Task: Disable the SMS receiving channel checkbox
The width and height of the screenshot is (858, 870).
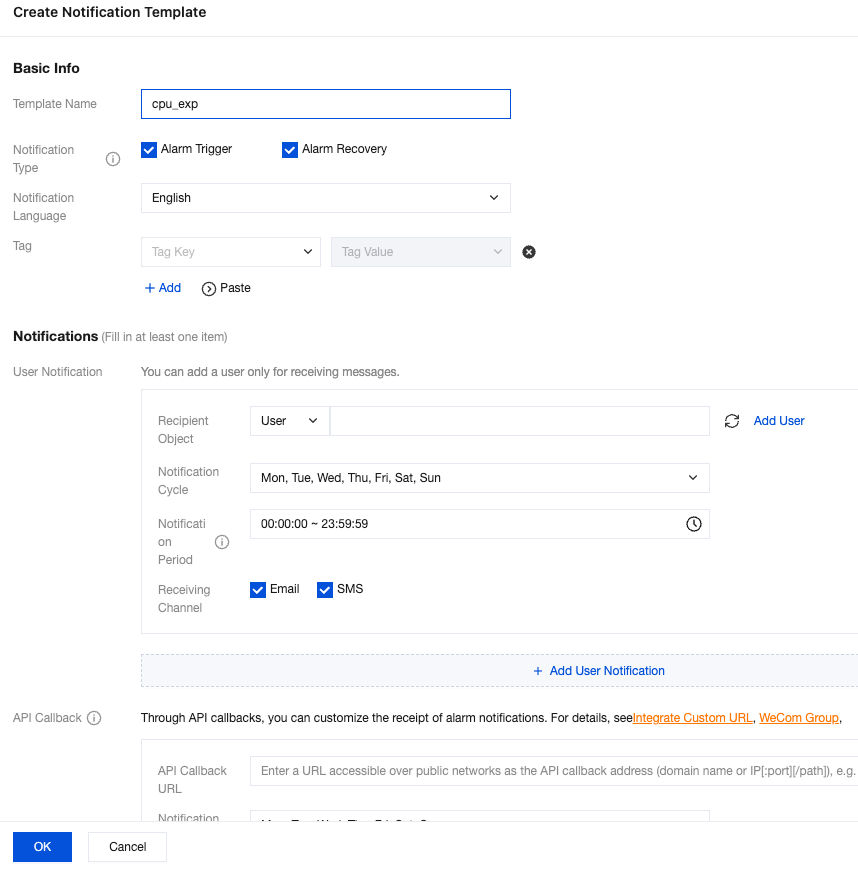Action: [325, 590]
